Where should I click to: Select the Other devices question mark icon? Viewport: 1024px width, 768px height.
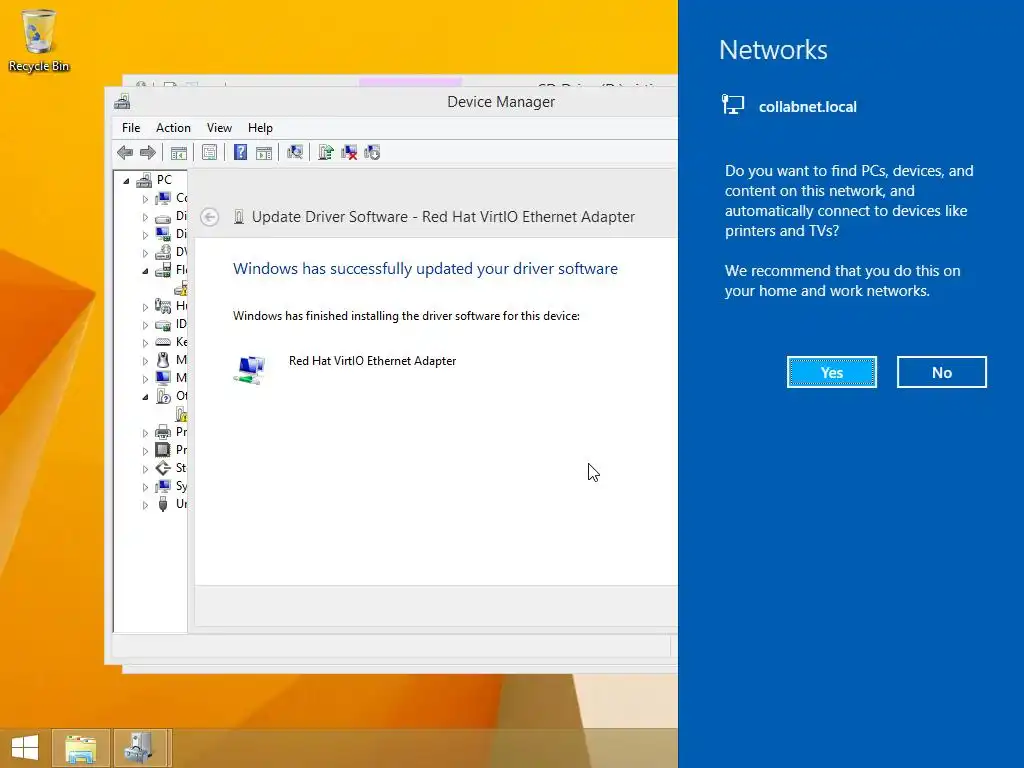163,396
